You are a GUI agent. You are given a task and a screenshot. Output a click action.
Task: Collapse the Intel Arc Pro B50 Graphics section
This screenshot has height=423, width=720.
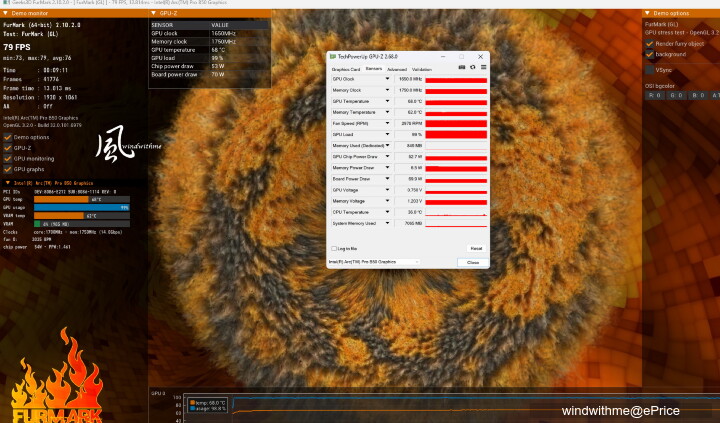pos(7,183)
